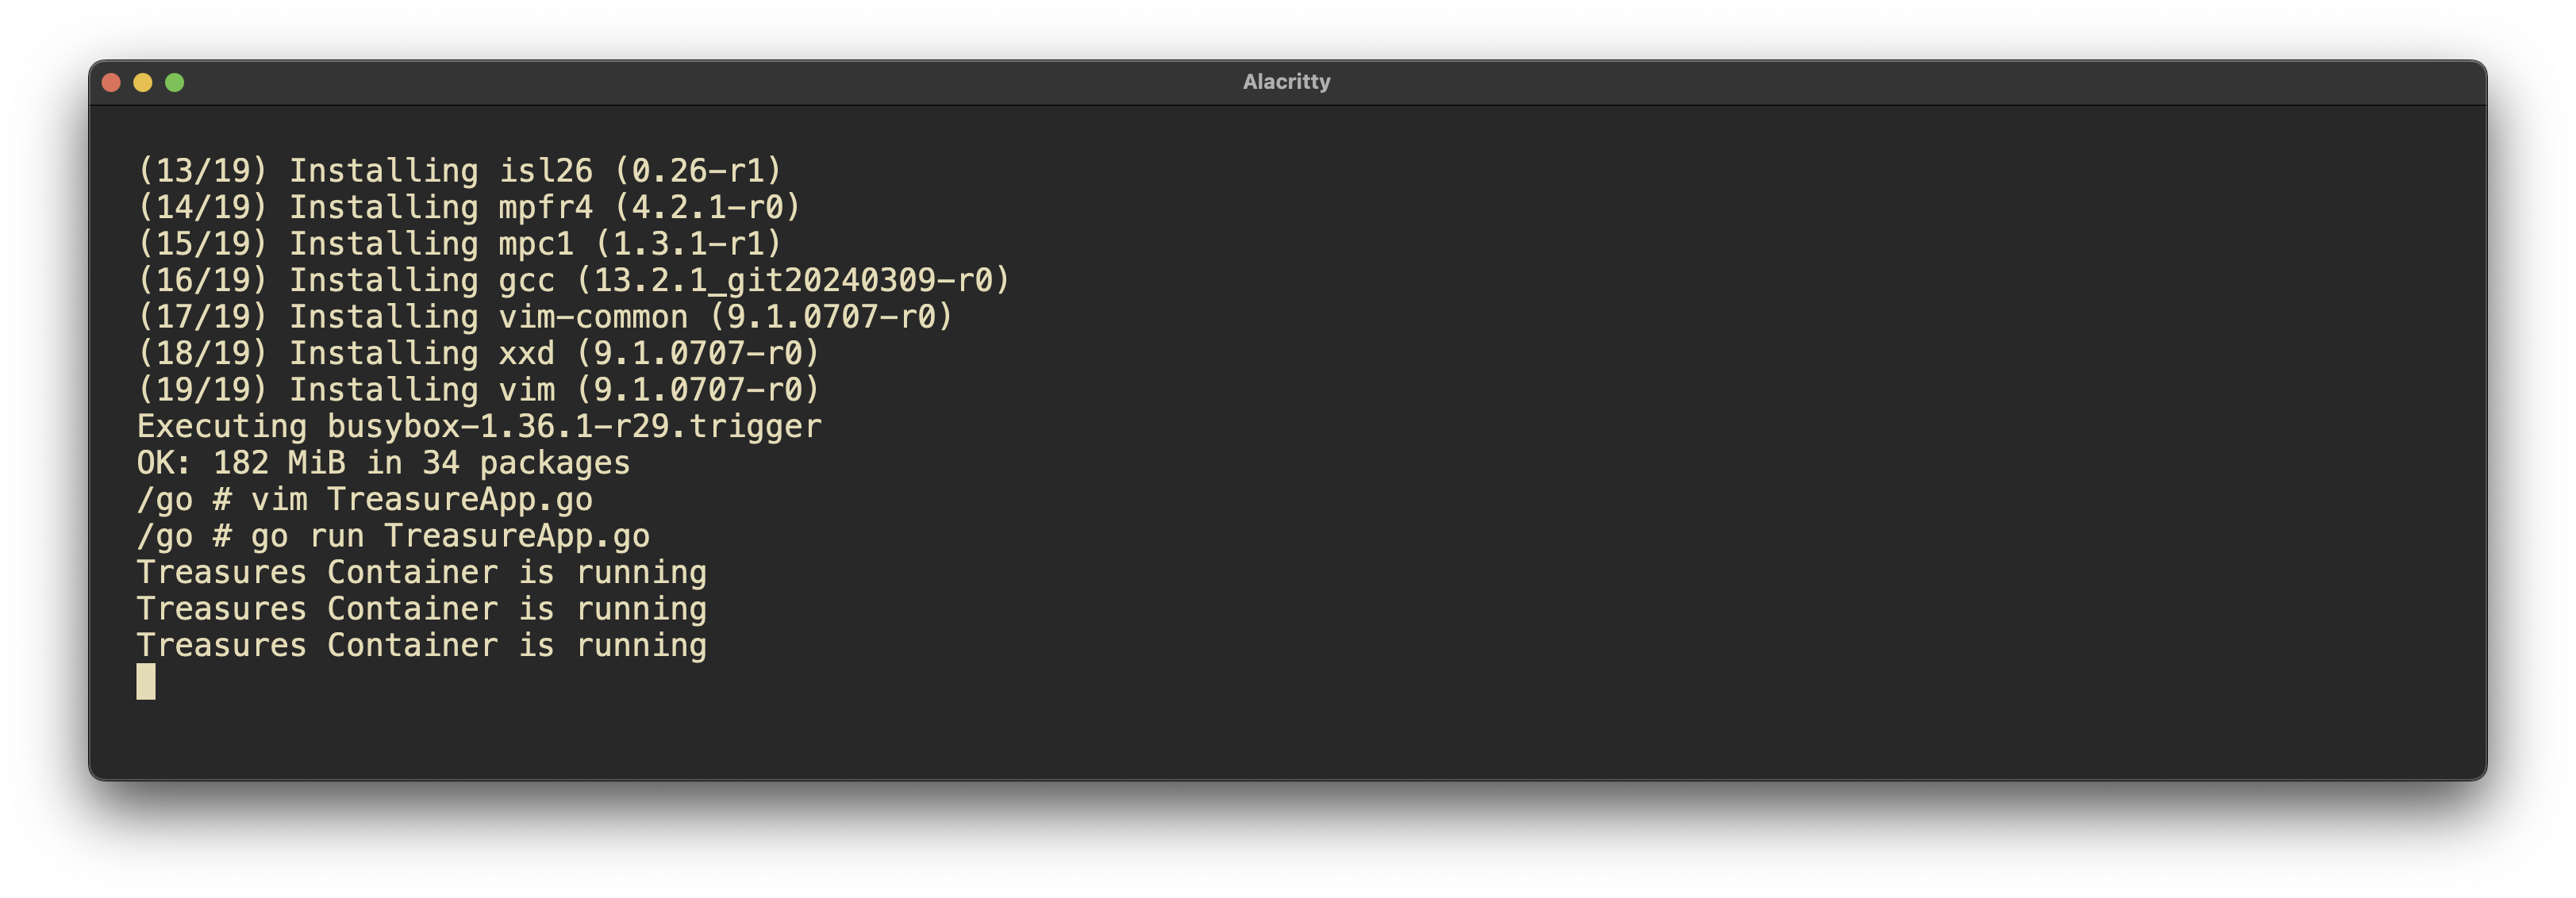Click the second 'Treasures Container is running' line

click(421, 609)
